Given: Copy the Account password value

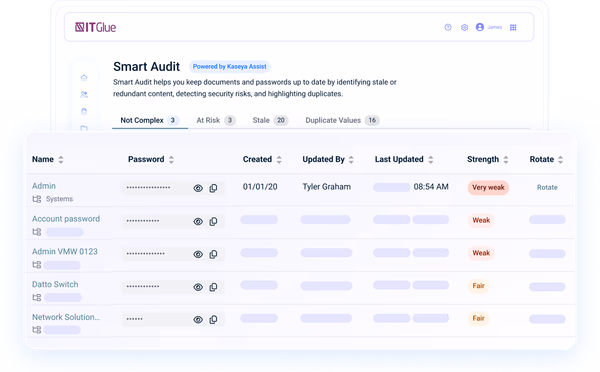Looking at the screenshot, I should point(213,221).
